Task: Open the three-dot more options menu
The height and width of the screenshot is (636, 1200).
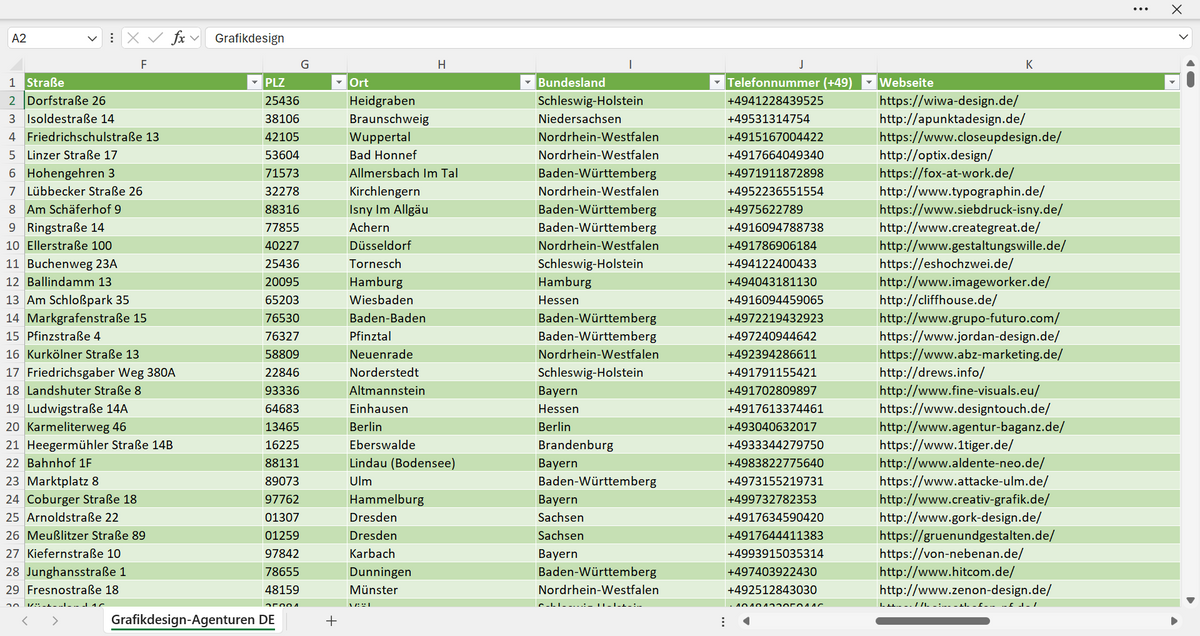Action: pyautogui.click(x=1141, y=8)
